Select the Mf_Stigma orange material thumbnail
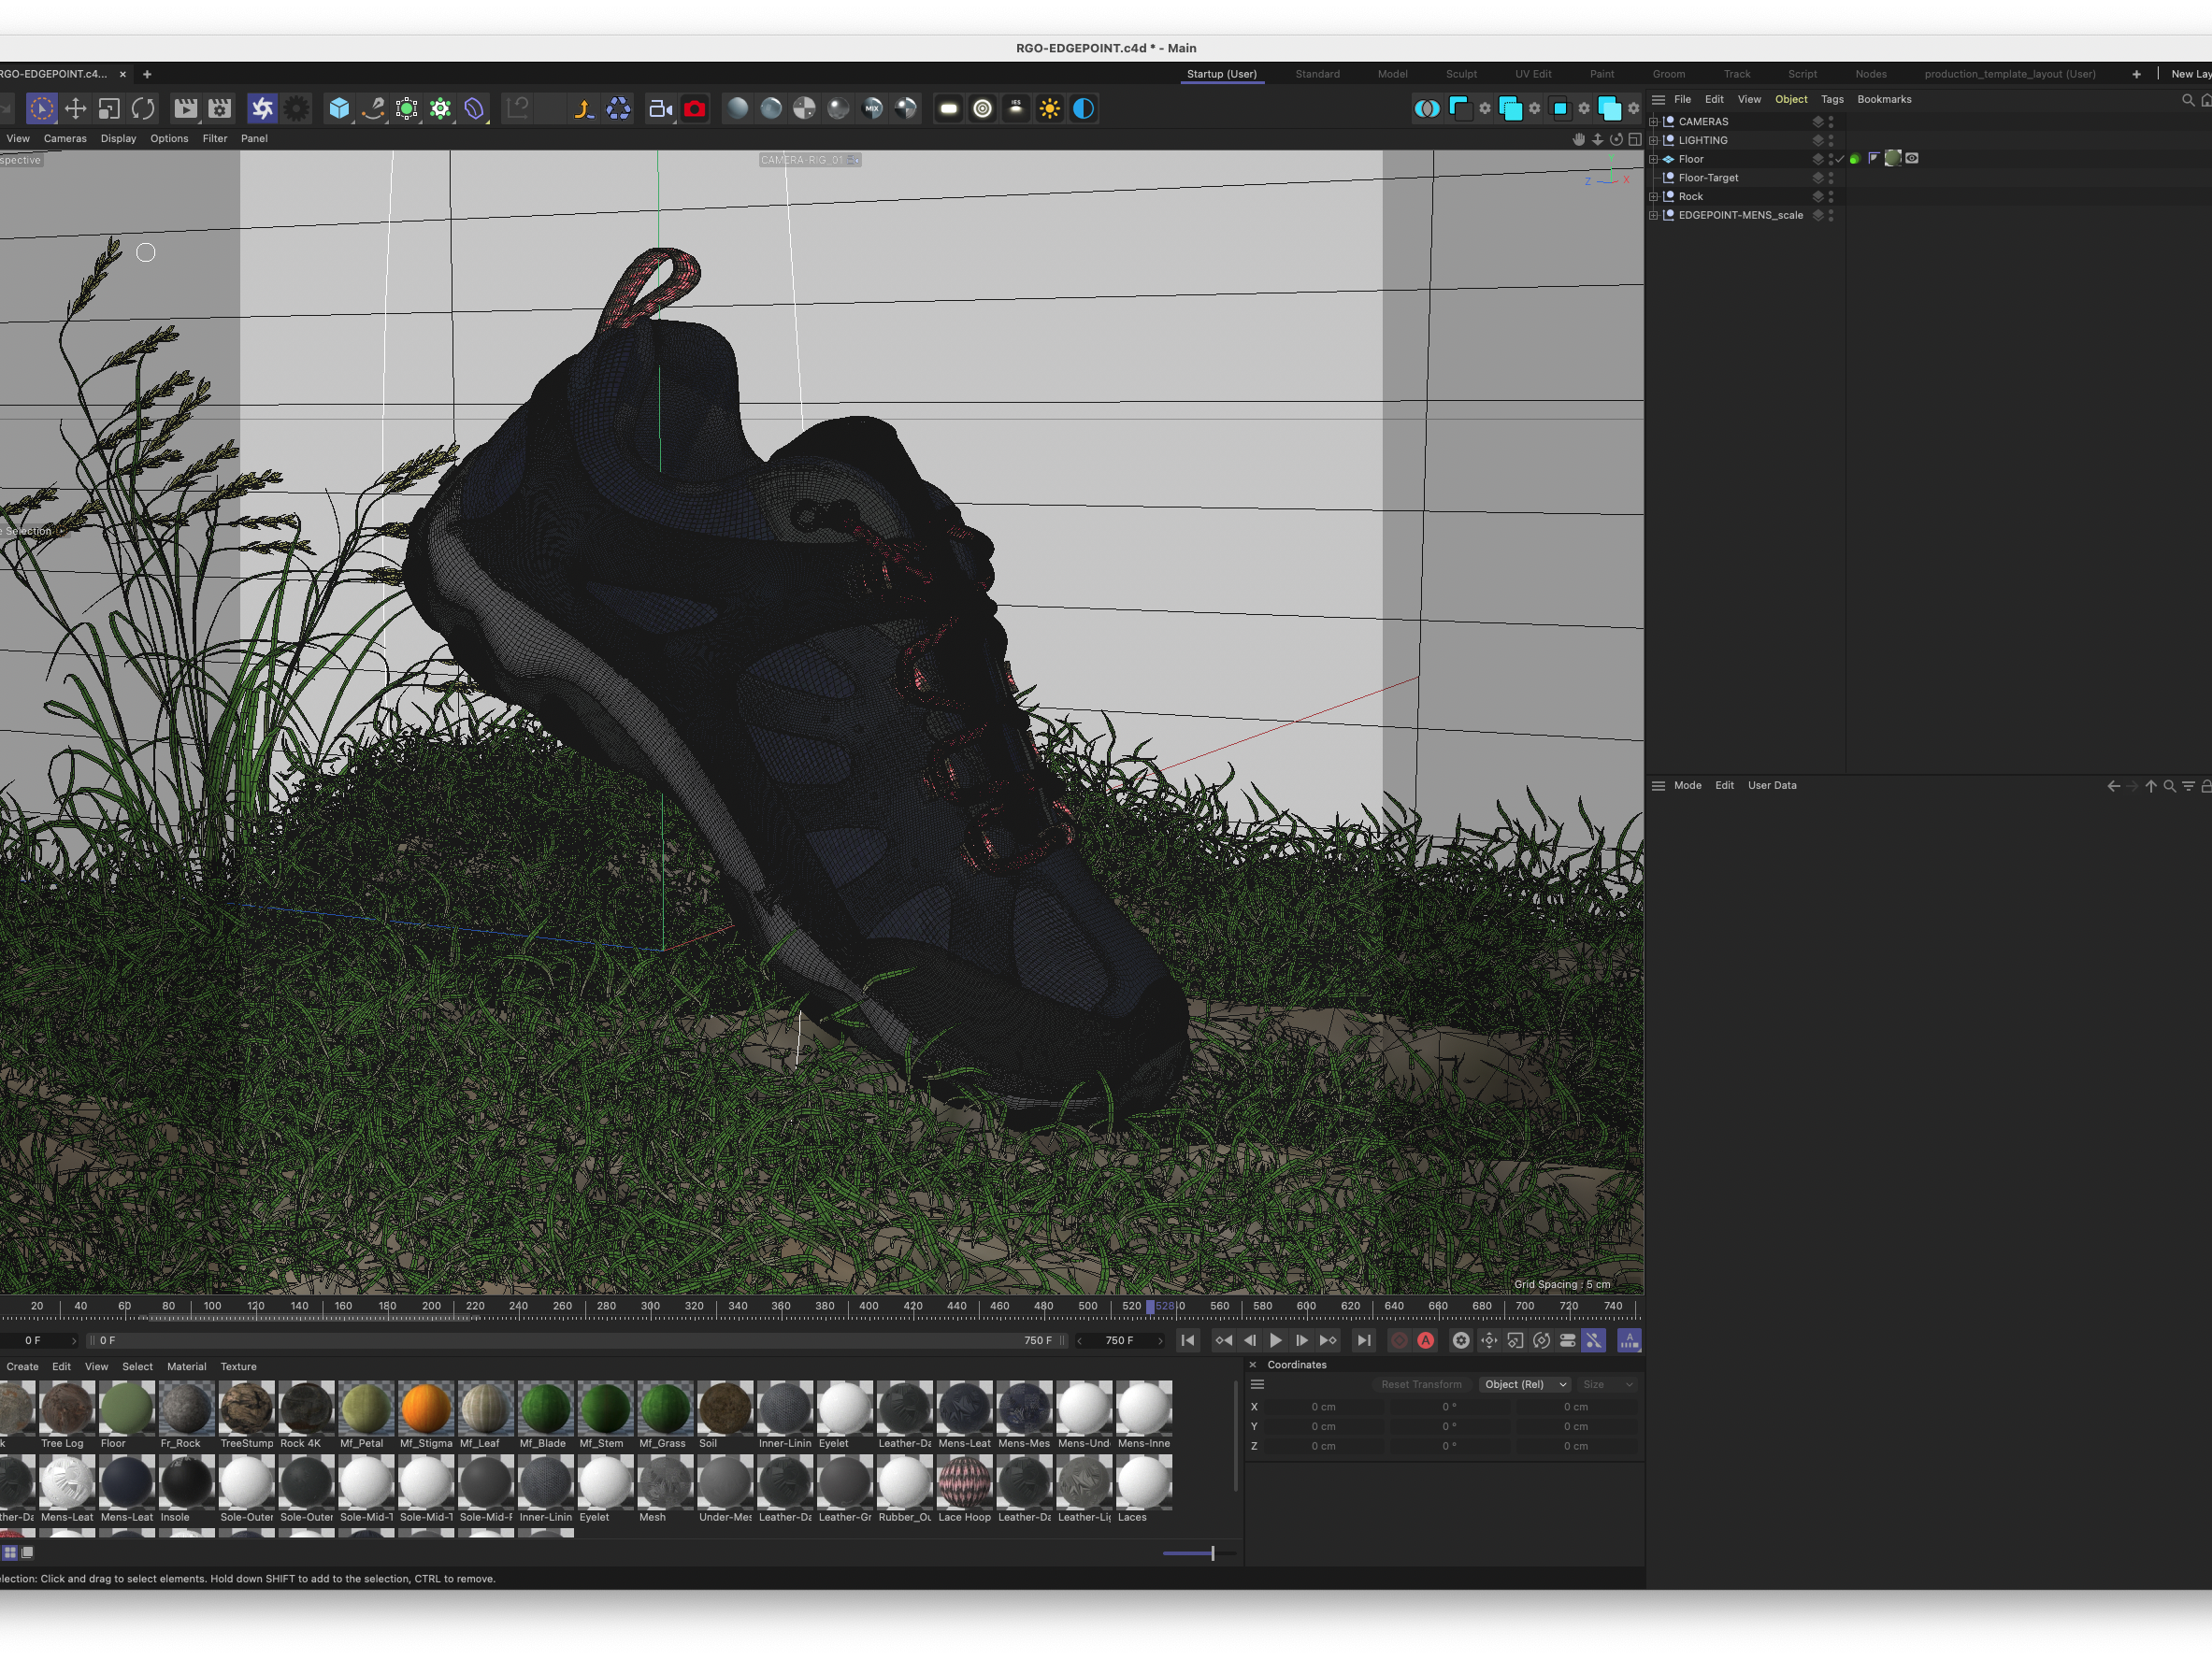 426,1408
